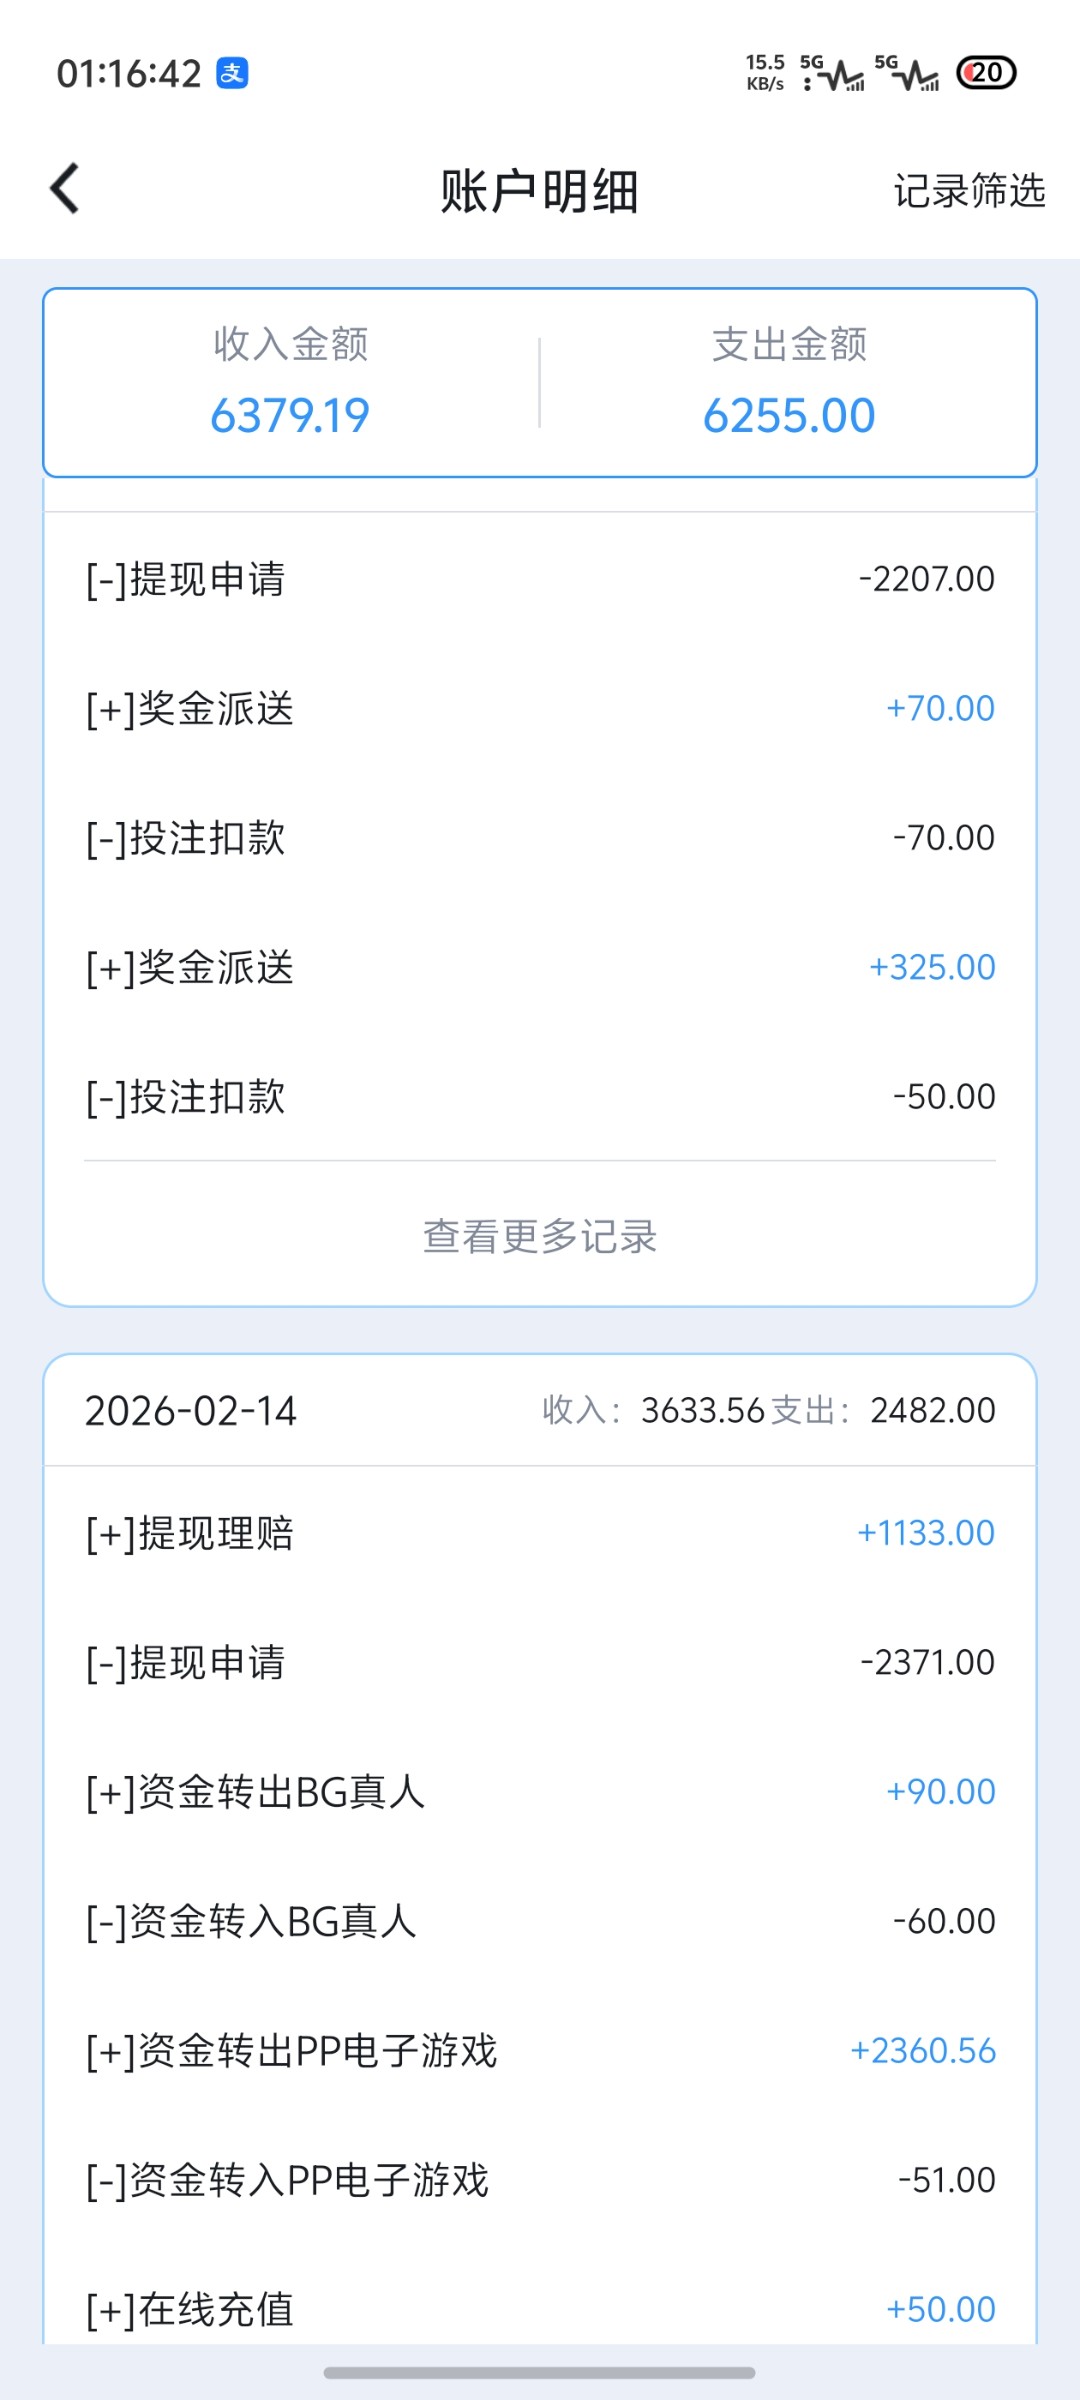Select the 收入金额 6379.19 summary
Image resolution: width=1080 pixels, height=2400 pixels.
(x=290, y=385)
